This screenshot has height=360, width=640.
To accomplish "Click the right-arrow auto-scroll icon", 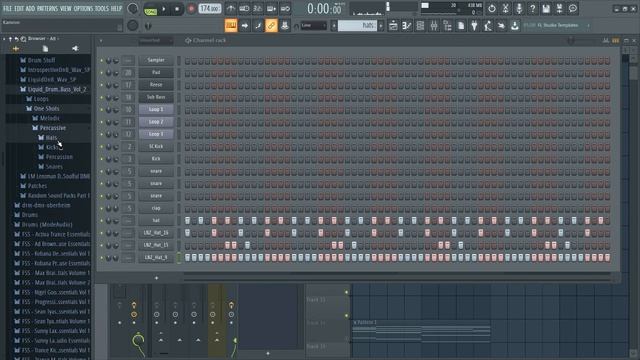I will click(x=244, y=26).
